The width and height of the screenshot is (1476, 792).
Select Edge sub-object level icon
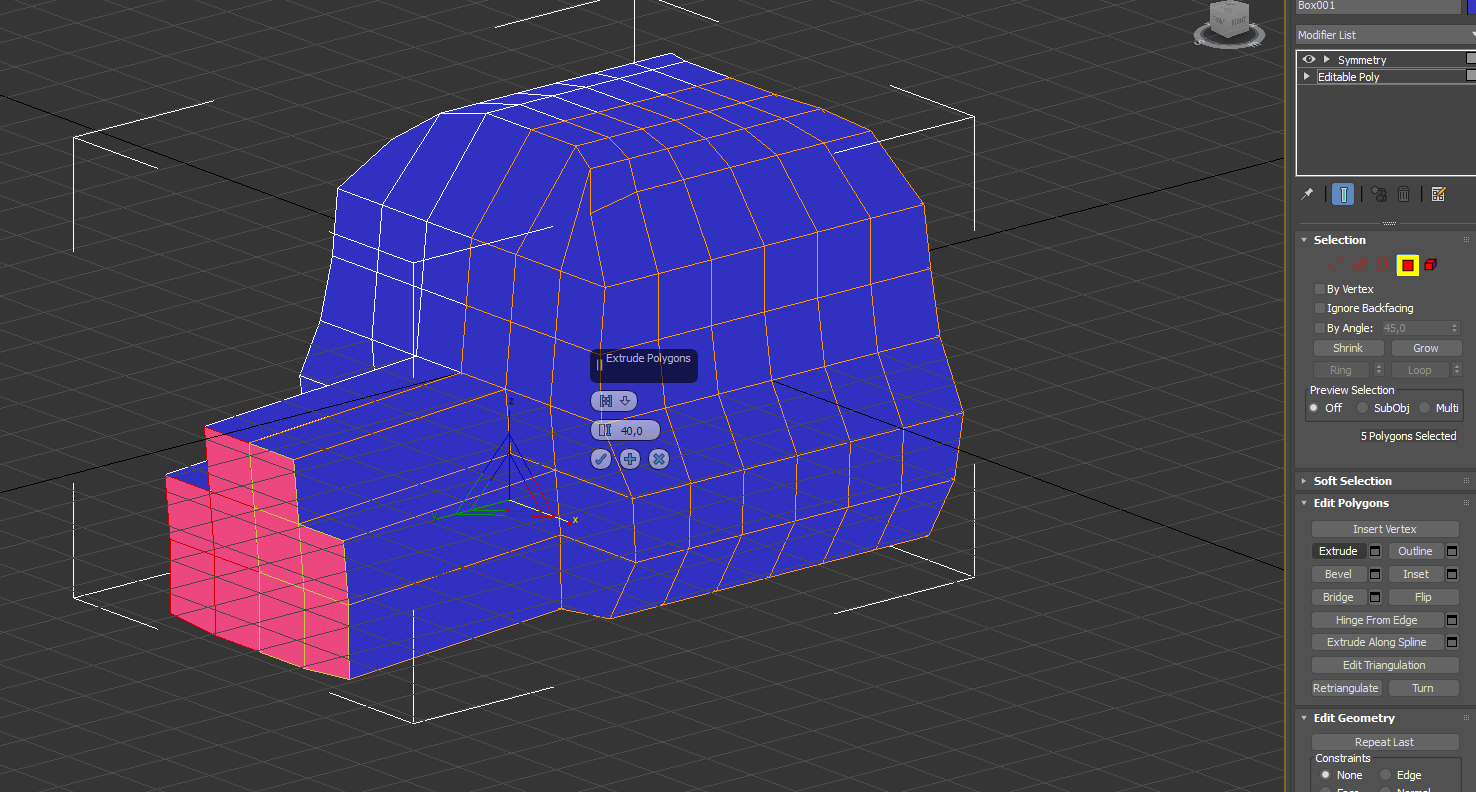[1359, 265]
